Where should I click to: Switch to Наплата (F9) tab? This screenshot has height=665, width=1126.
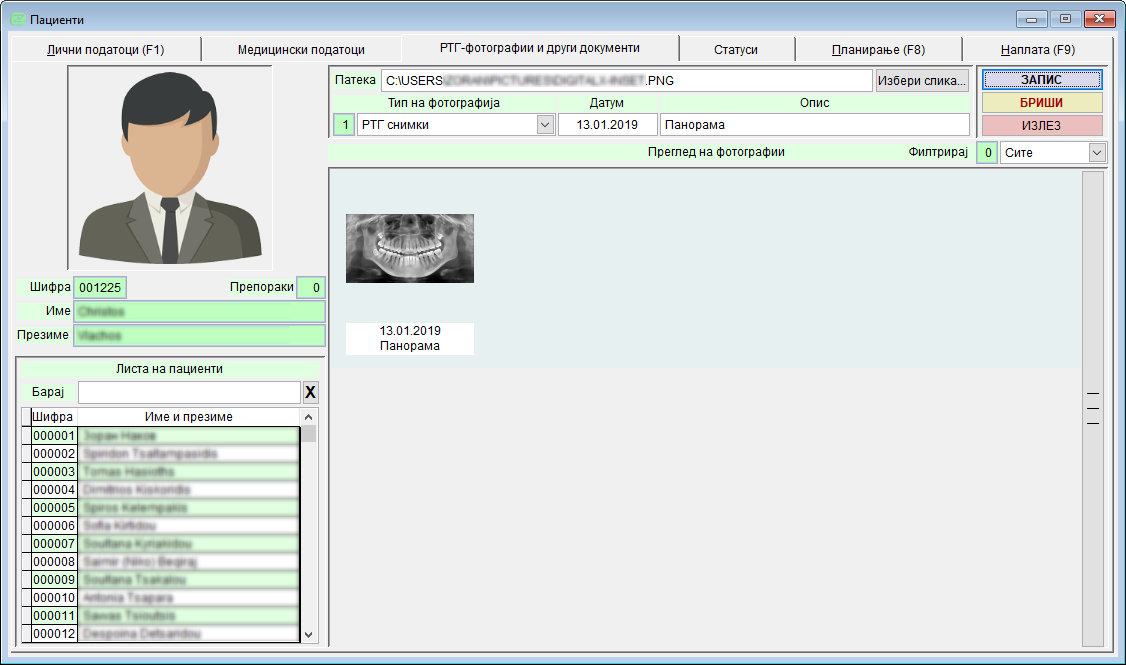coord(1037,49)
